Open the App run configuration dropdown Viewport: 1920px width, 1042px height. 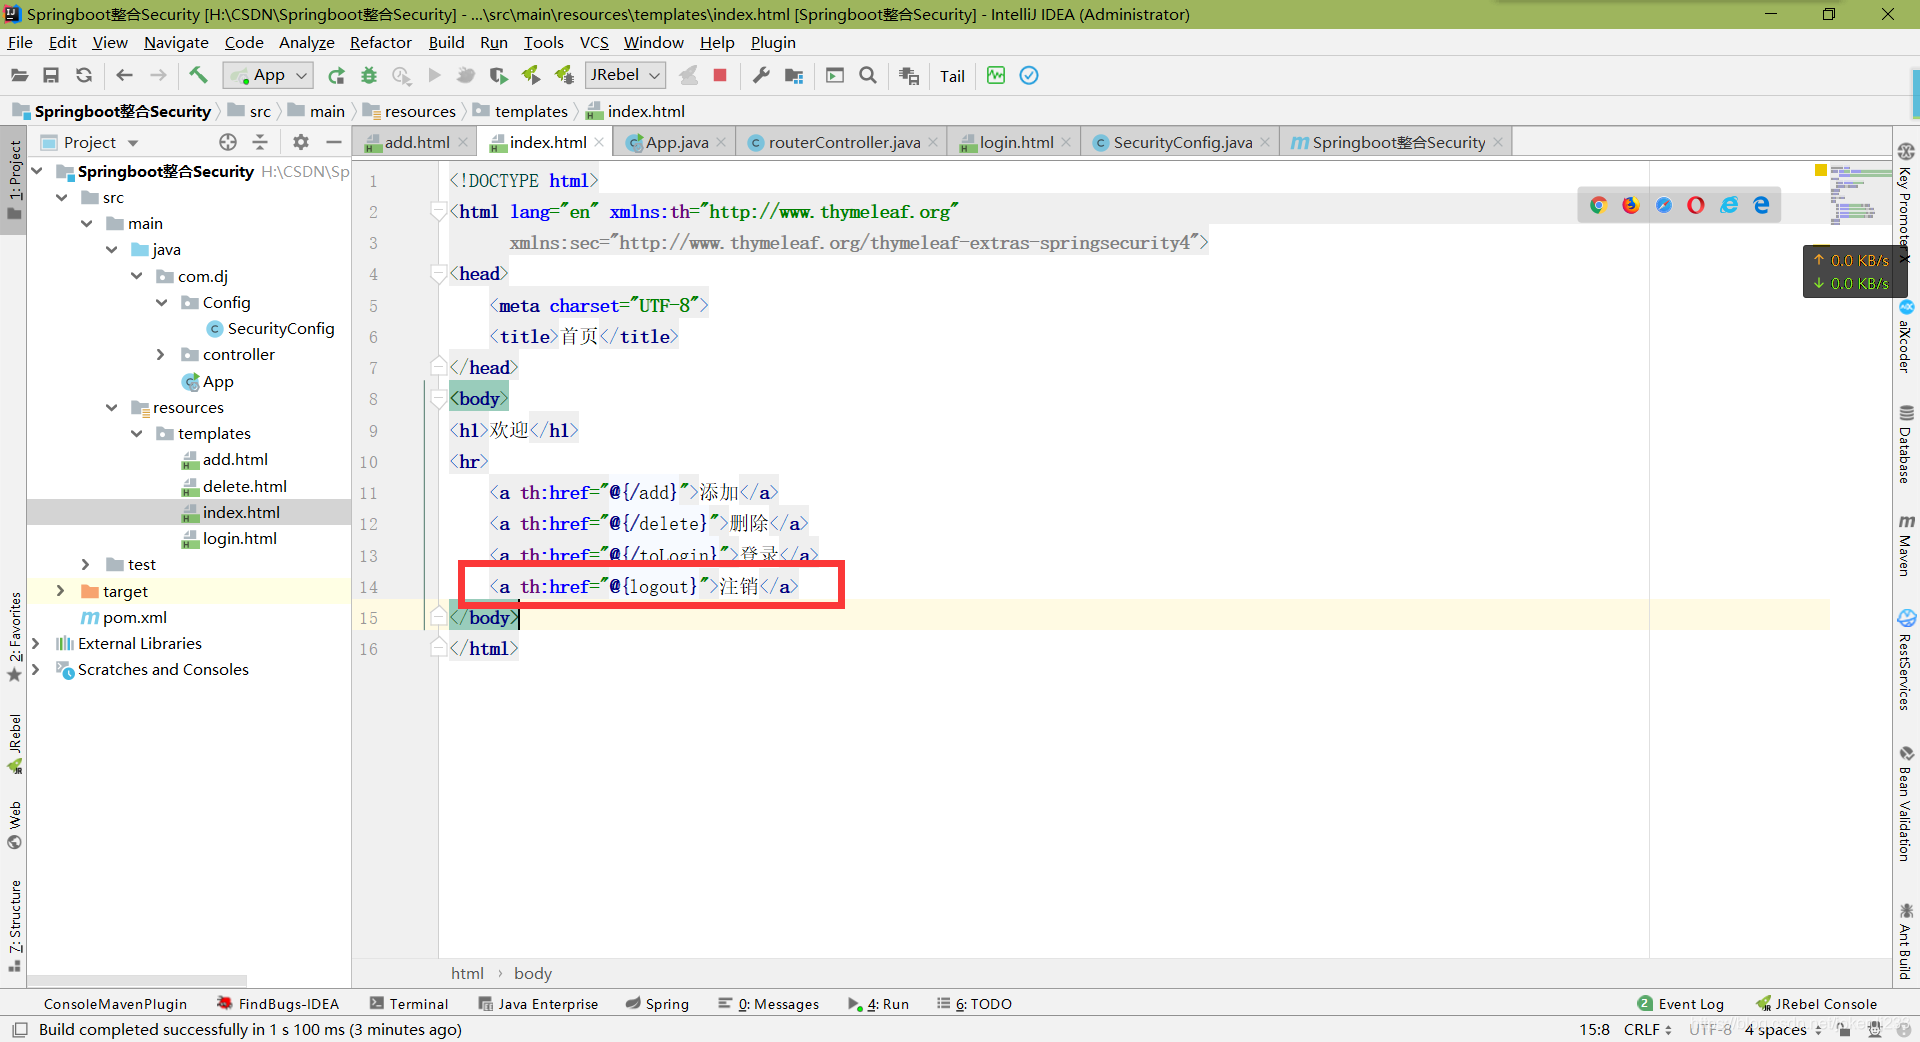point(269,75)
